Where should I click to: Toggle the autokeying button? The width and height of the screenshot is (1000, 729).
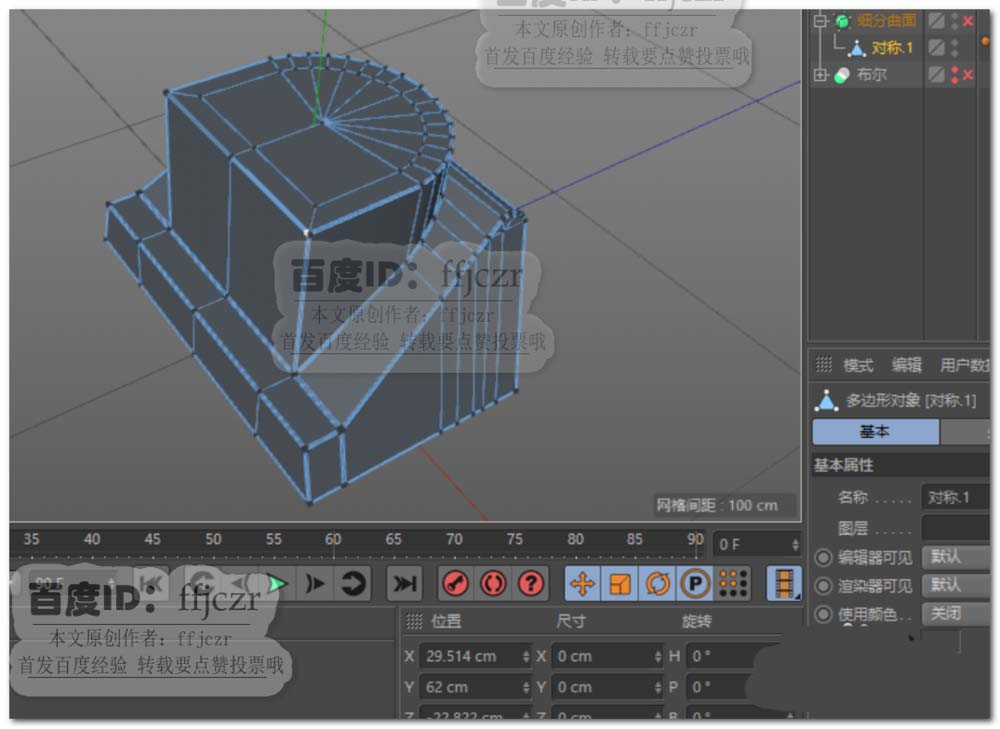[x=493, y=583]
